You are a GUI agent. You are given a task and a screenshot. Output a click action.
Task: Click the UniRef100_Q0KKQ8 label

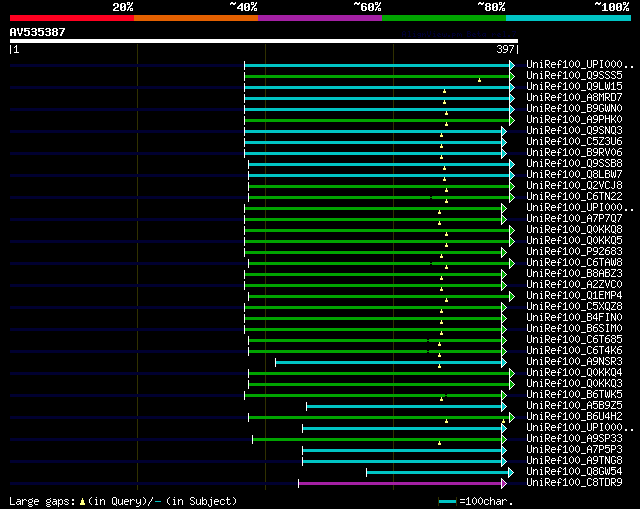[574, 230]
